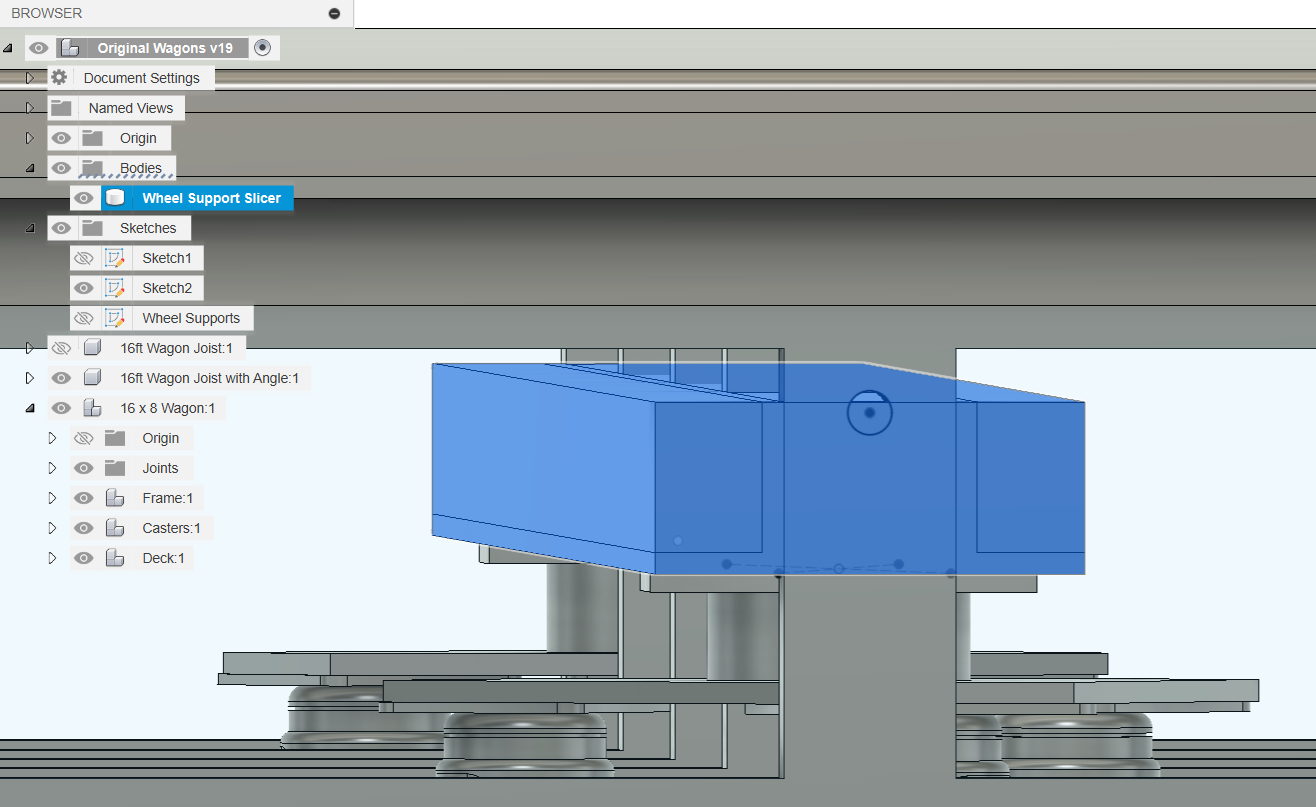Expand the Joints folder

coord(52,467)
